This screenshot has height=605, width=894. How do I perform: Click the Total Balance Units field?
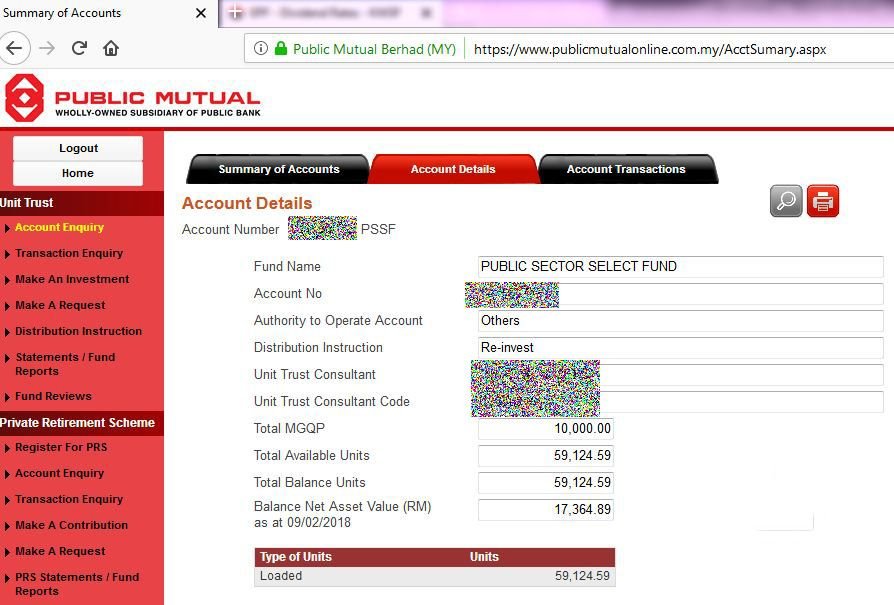(546, 482)
